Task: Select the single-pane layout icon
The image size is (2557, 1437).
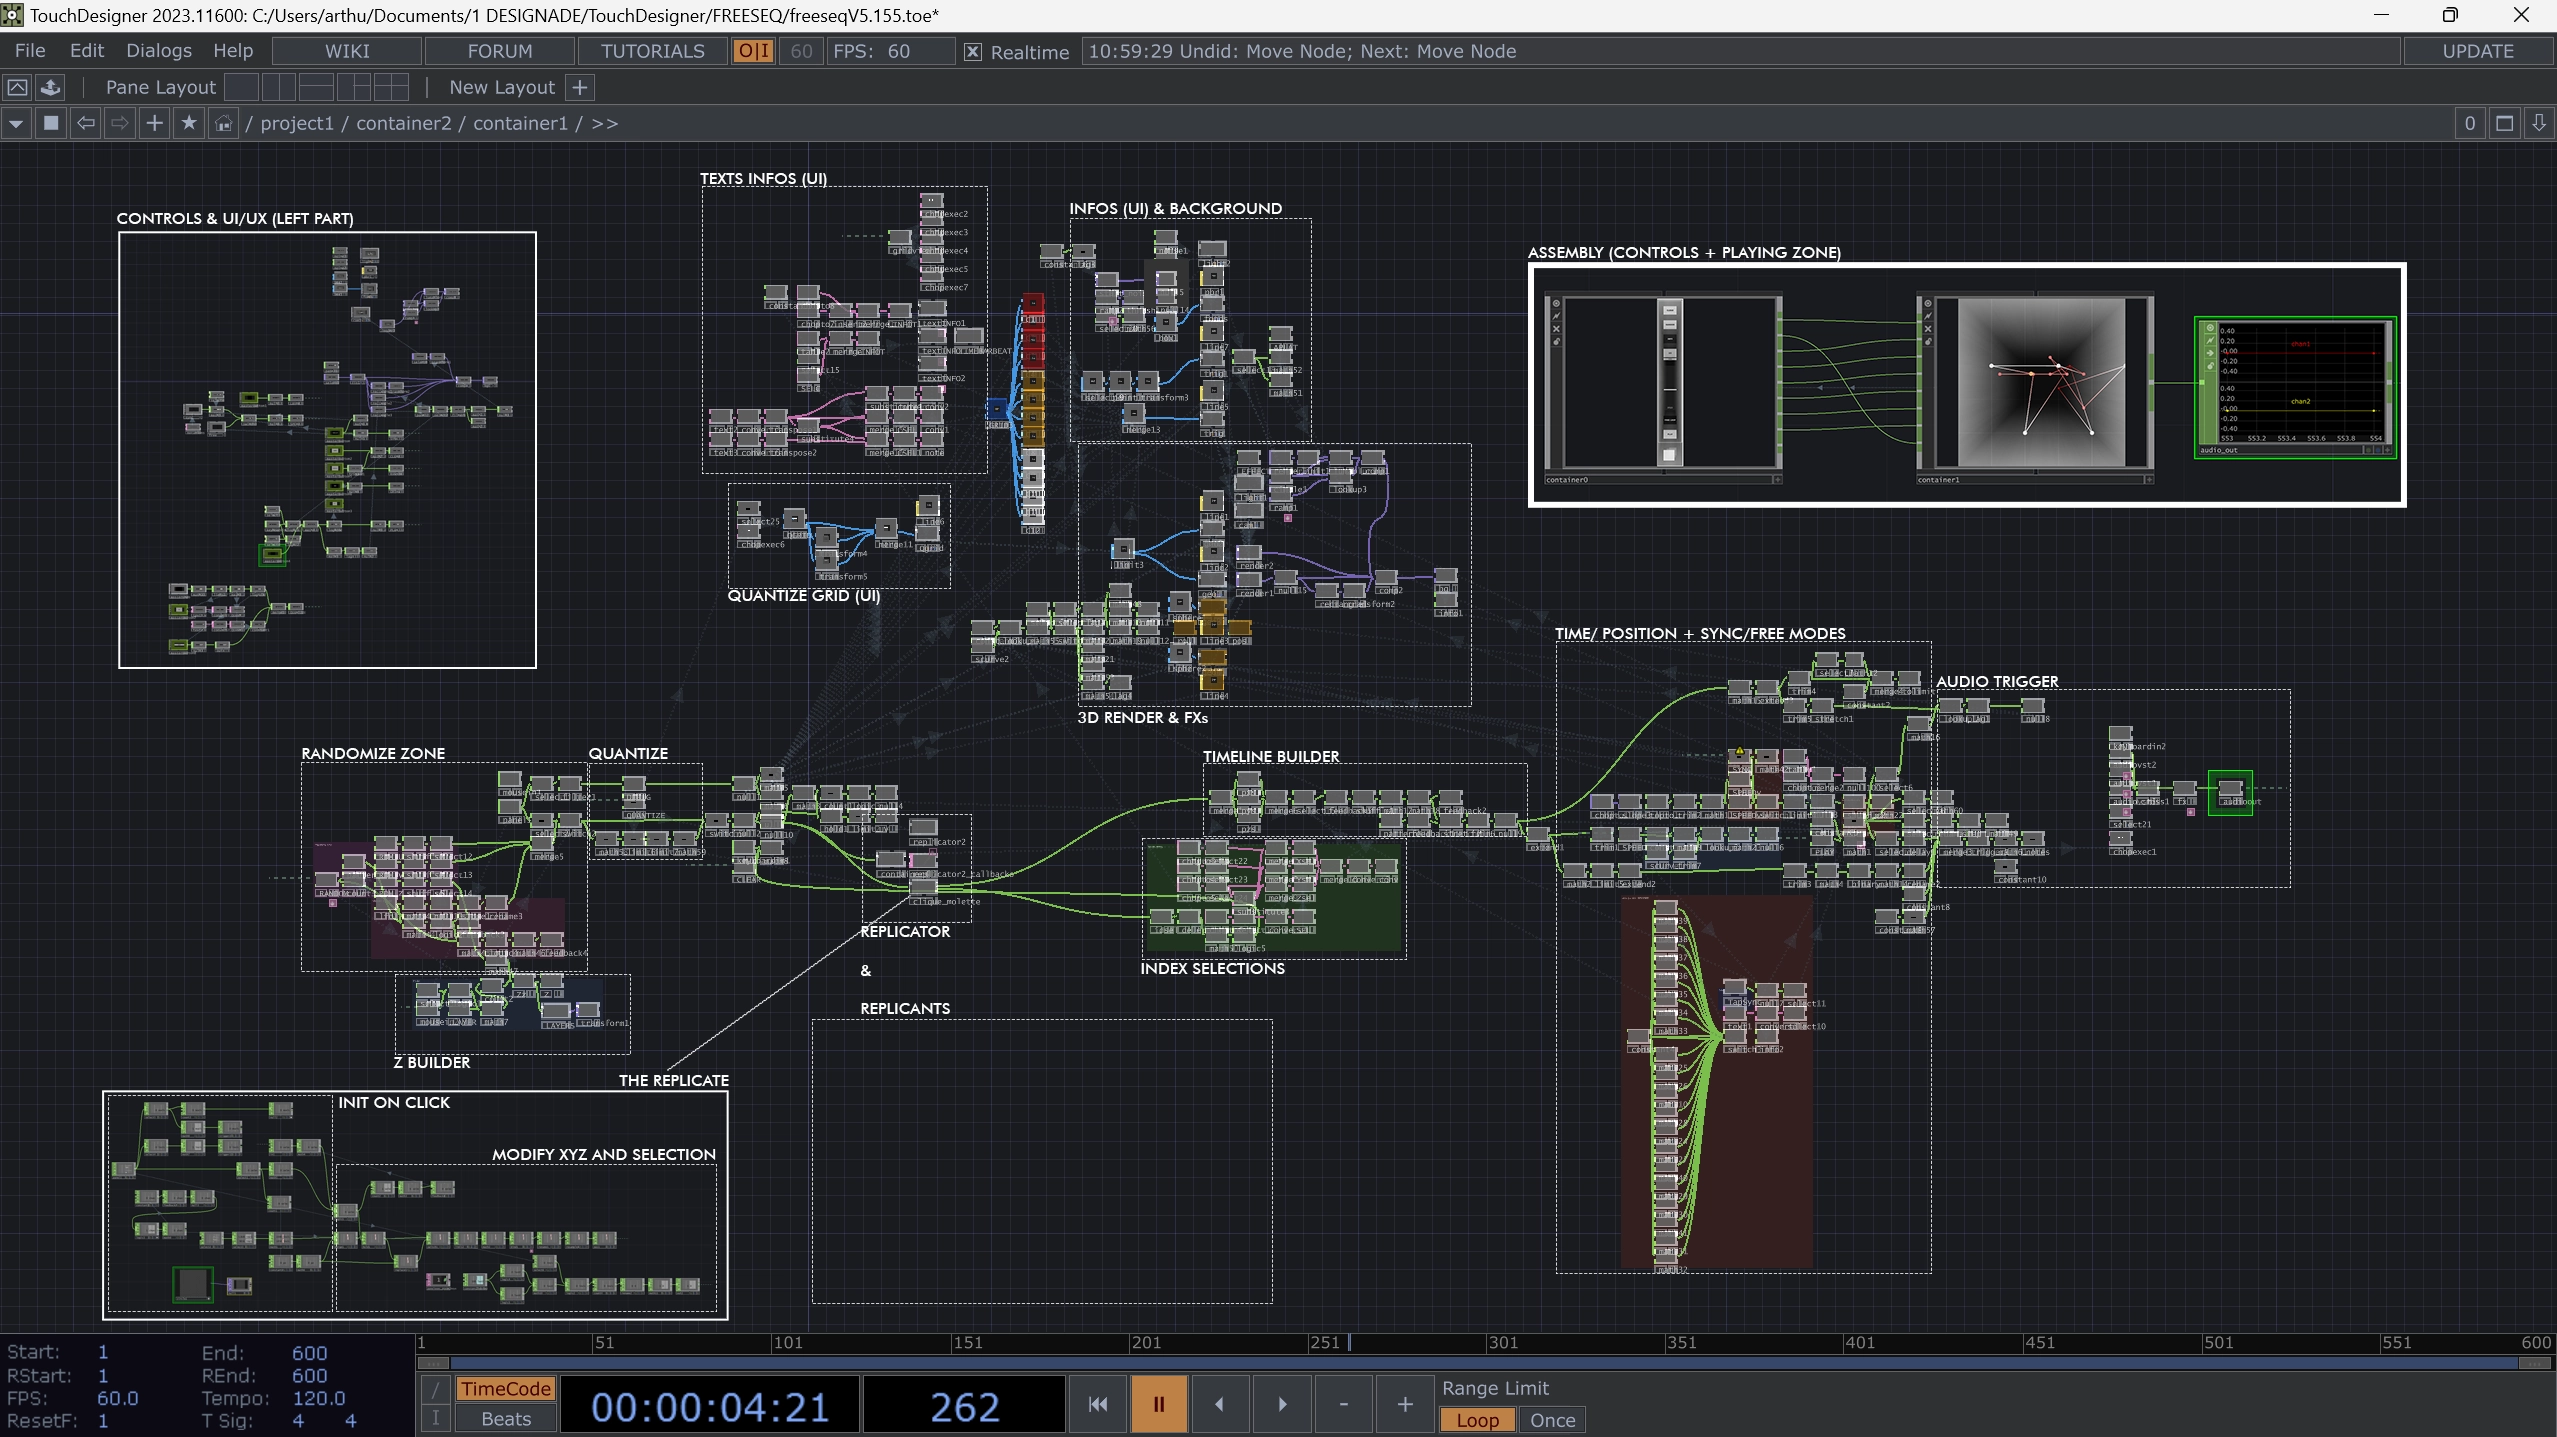Action: click(241, 87)
